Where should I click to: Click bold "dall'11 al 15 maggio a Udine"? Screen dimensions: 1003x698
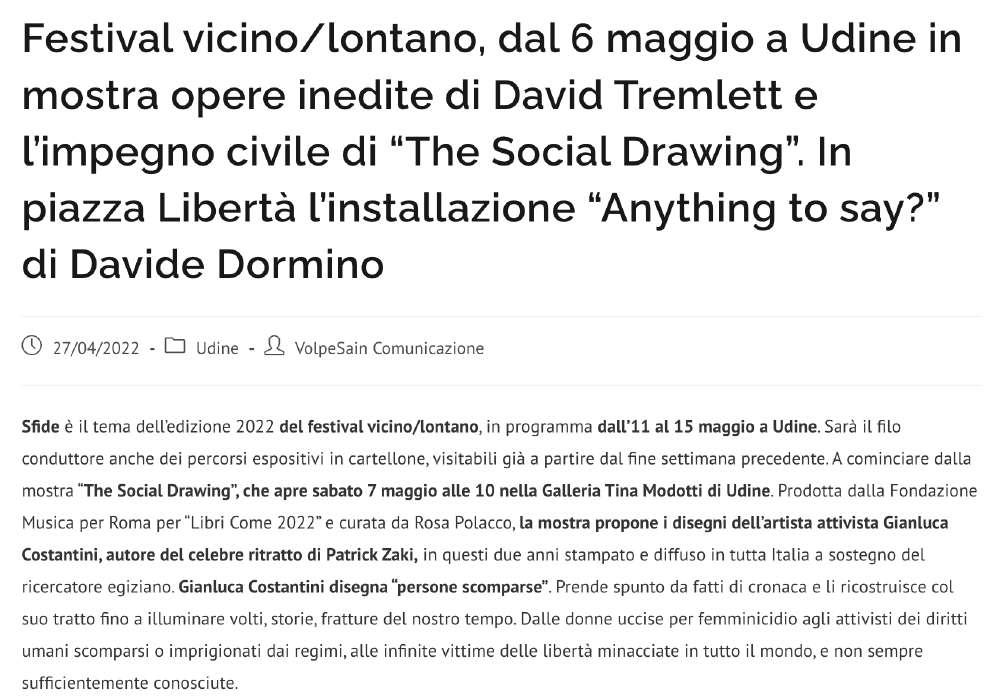pyautogui.click(x=707, y=426)
